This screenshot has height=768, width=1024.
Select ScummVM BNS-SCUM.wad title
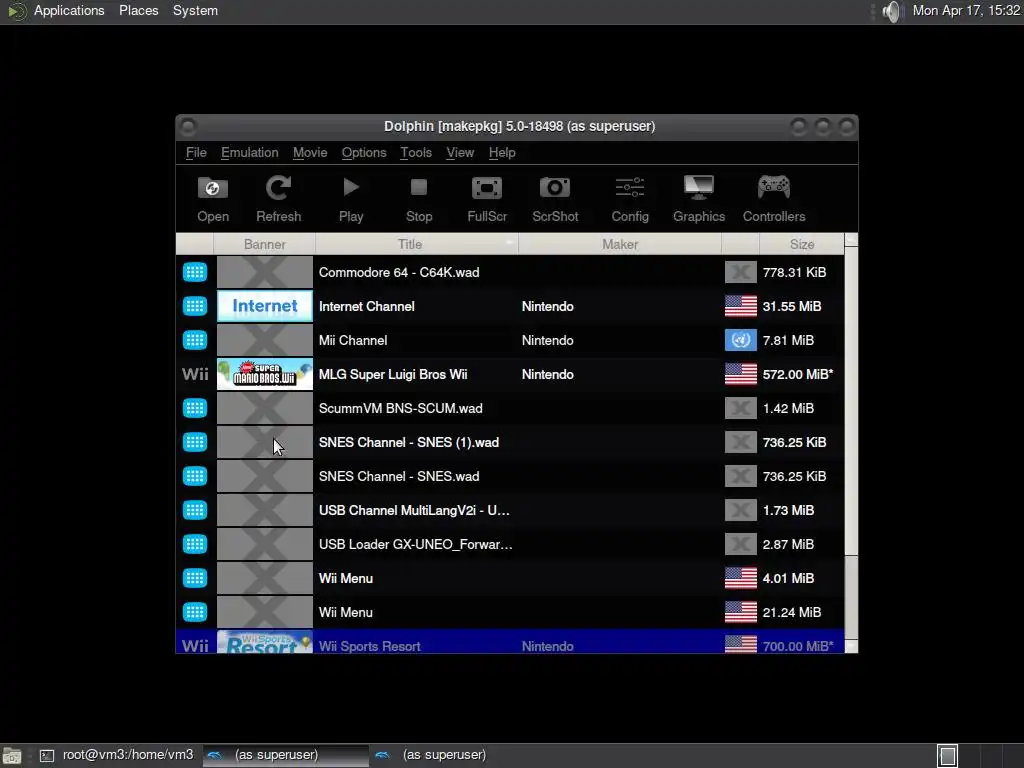(x=400, y=408)
